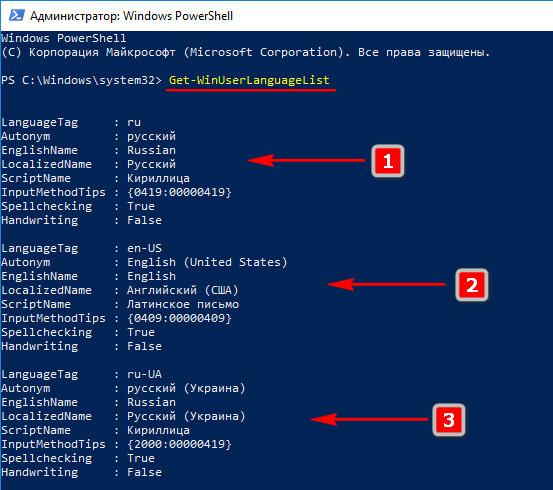Click the ScriptName 'Латинское письмо' text
This screenshot has height=490, width=553.
point(183,304)
